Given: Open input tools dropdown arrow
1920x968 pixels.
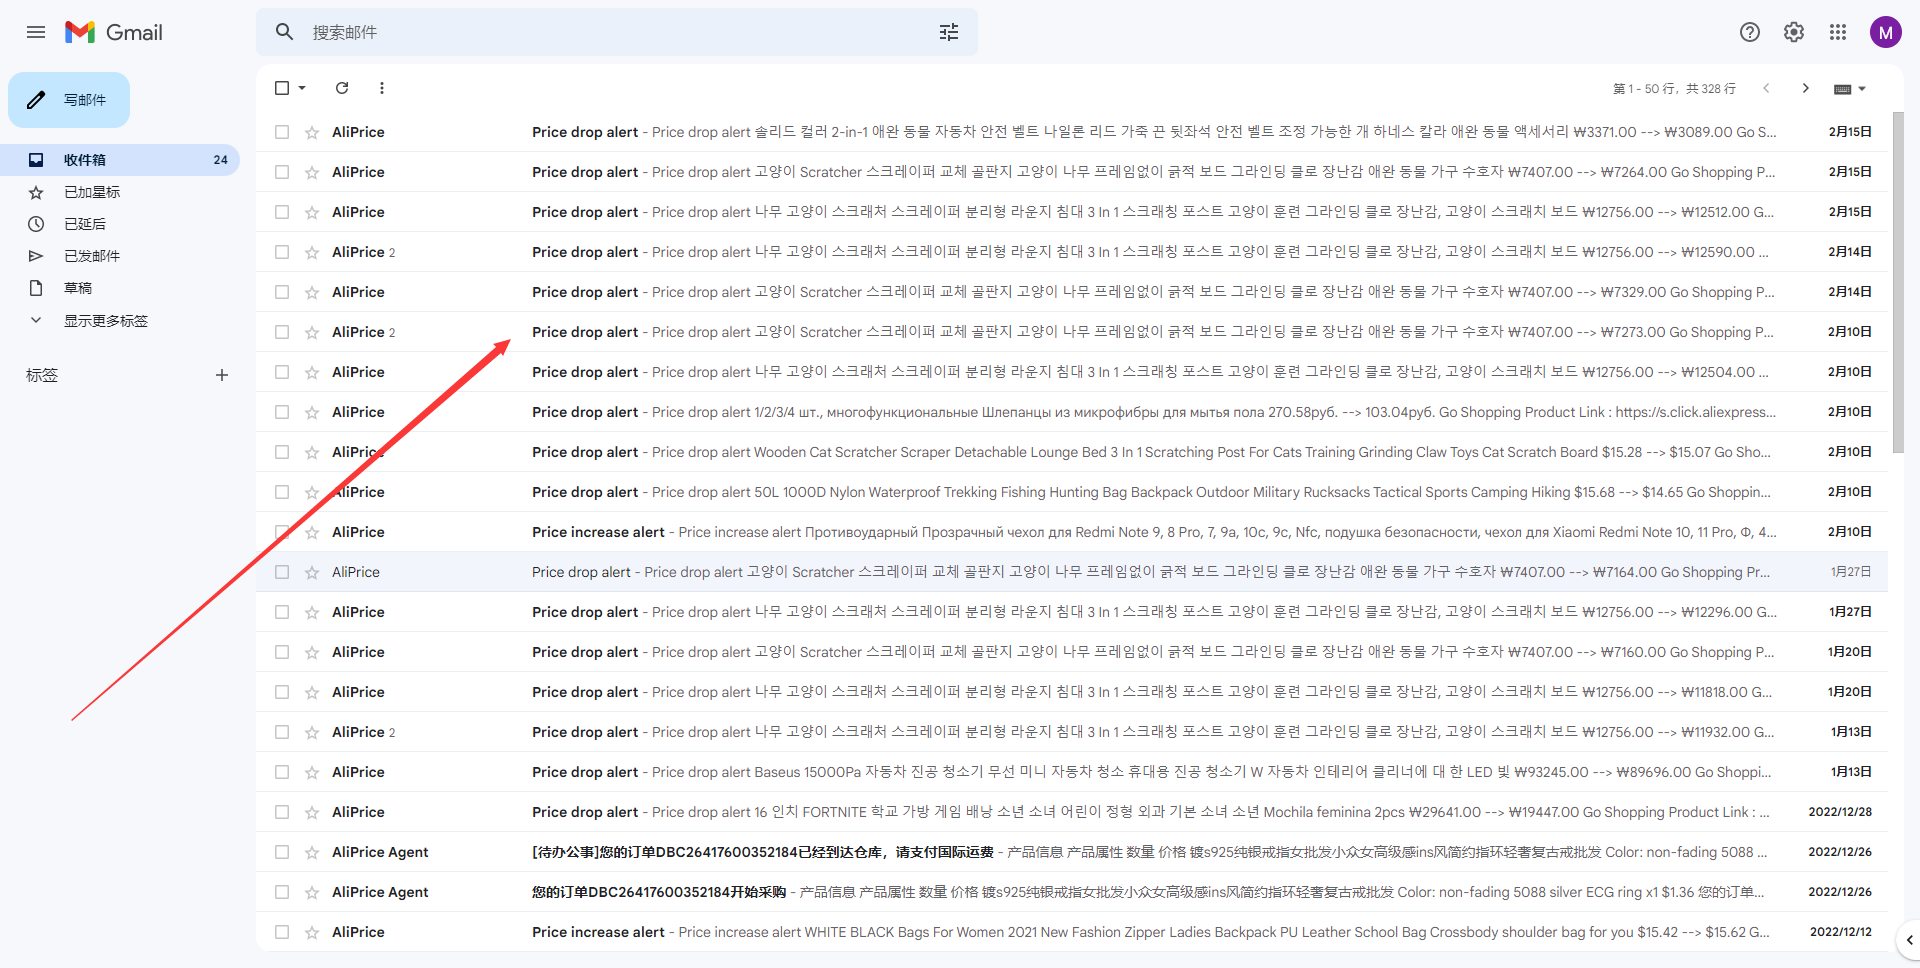Looking at the screenshot, I should click(1862, 89).
